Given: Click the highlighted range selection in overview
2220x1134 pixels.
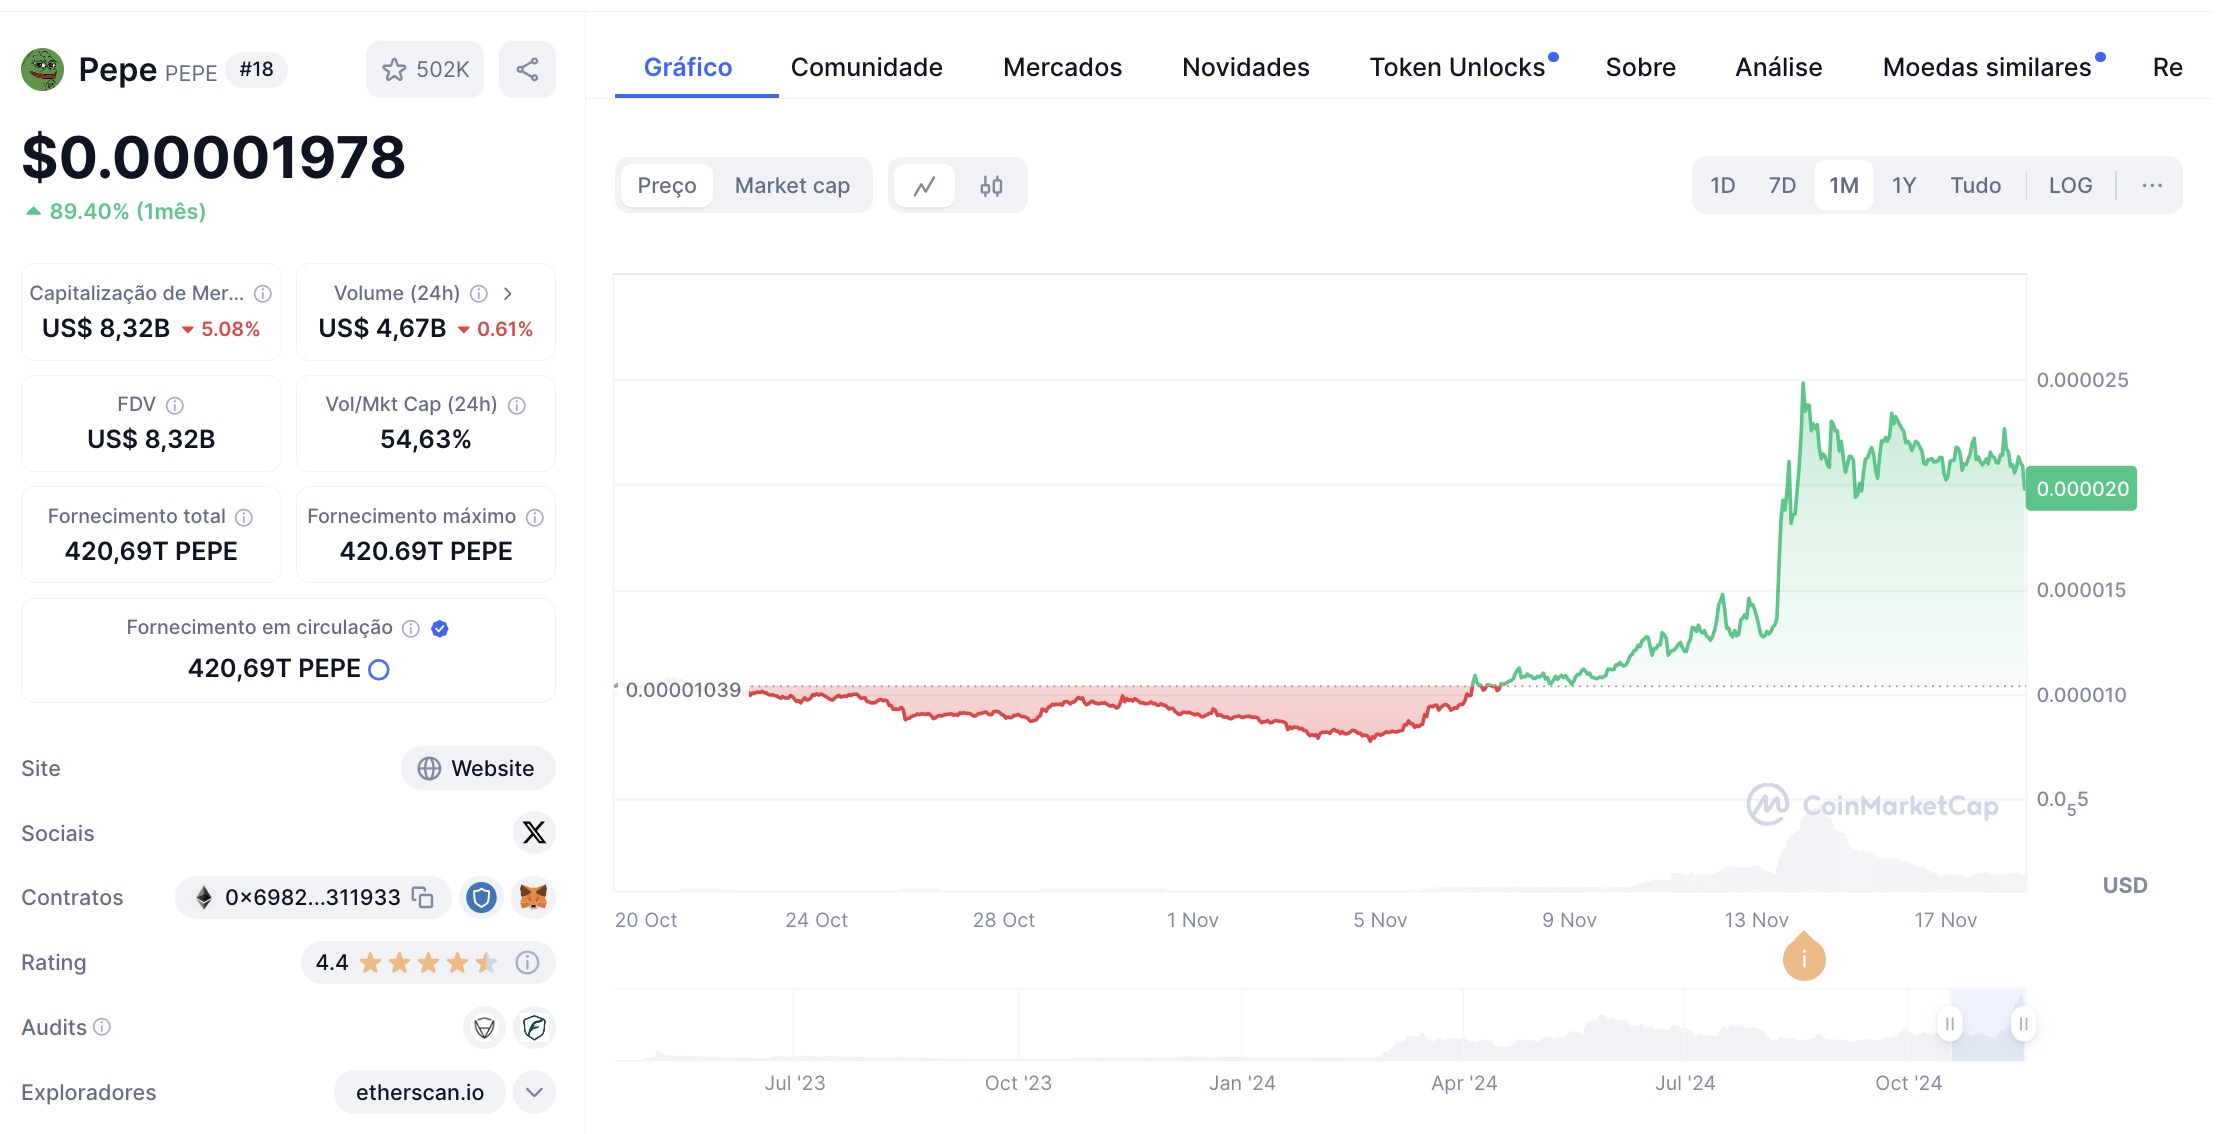Looking at the screenshot, I should tap(1987, 1025).
